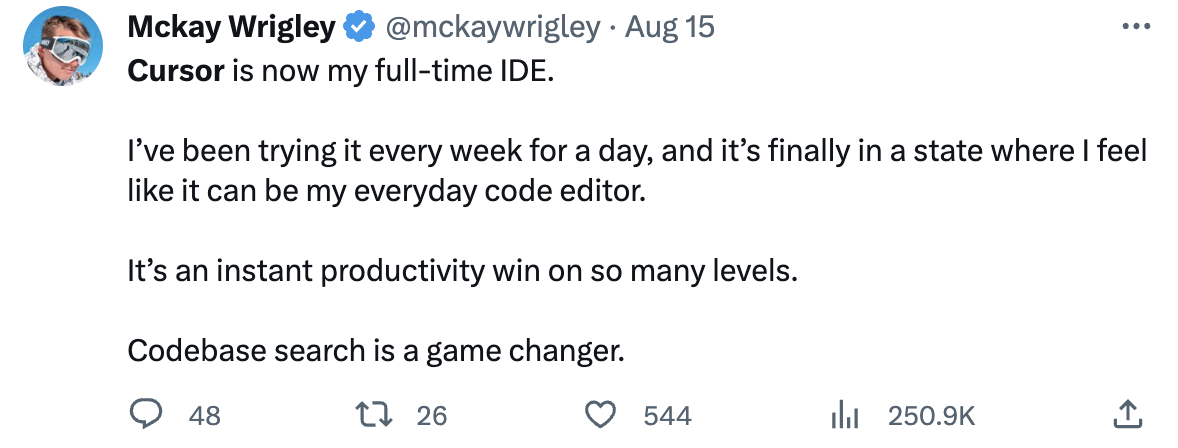Click the author name Mckay Wrigley

[x=232, y=27]
